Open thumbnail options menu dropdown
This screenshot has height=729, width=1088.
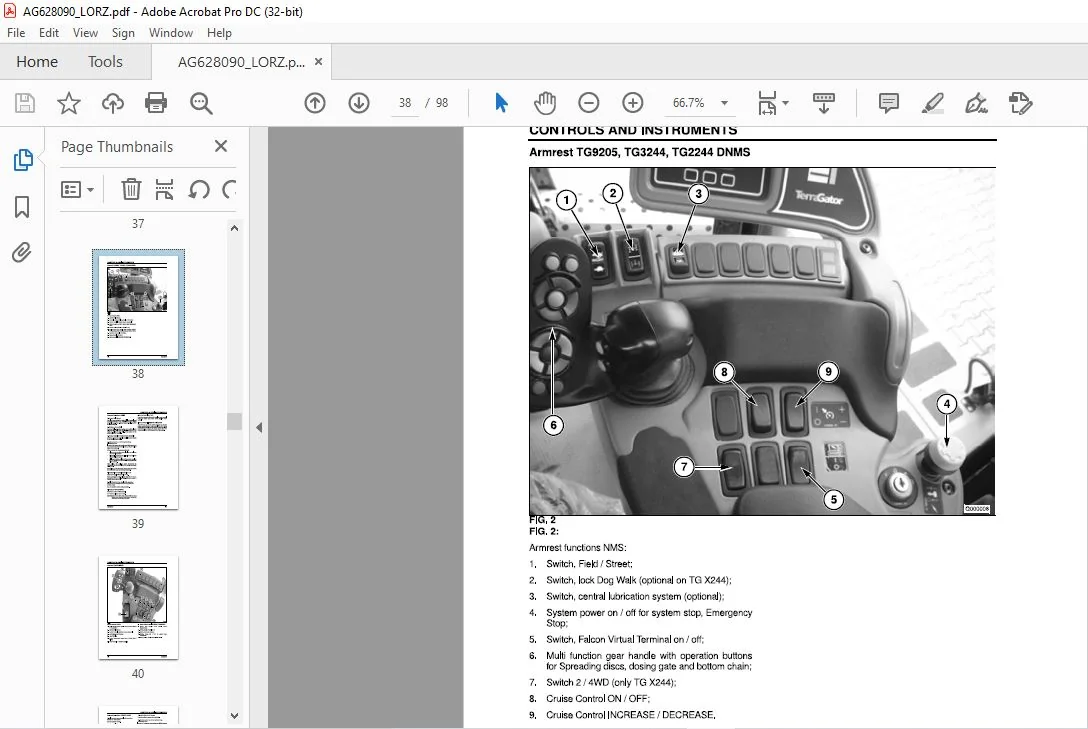click(x=77, y=189)
